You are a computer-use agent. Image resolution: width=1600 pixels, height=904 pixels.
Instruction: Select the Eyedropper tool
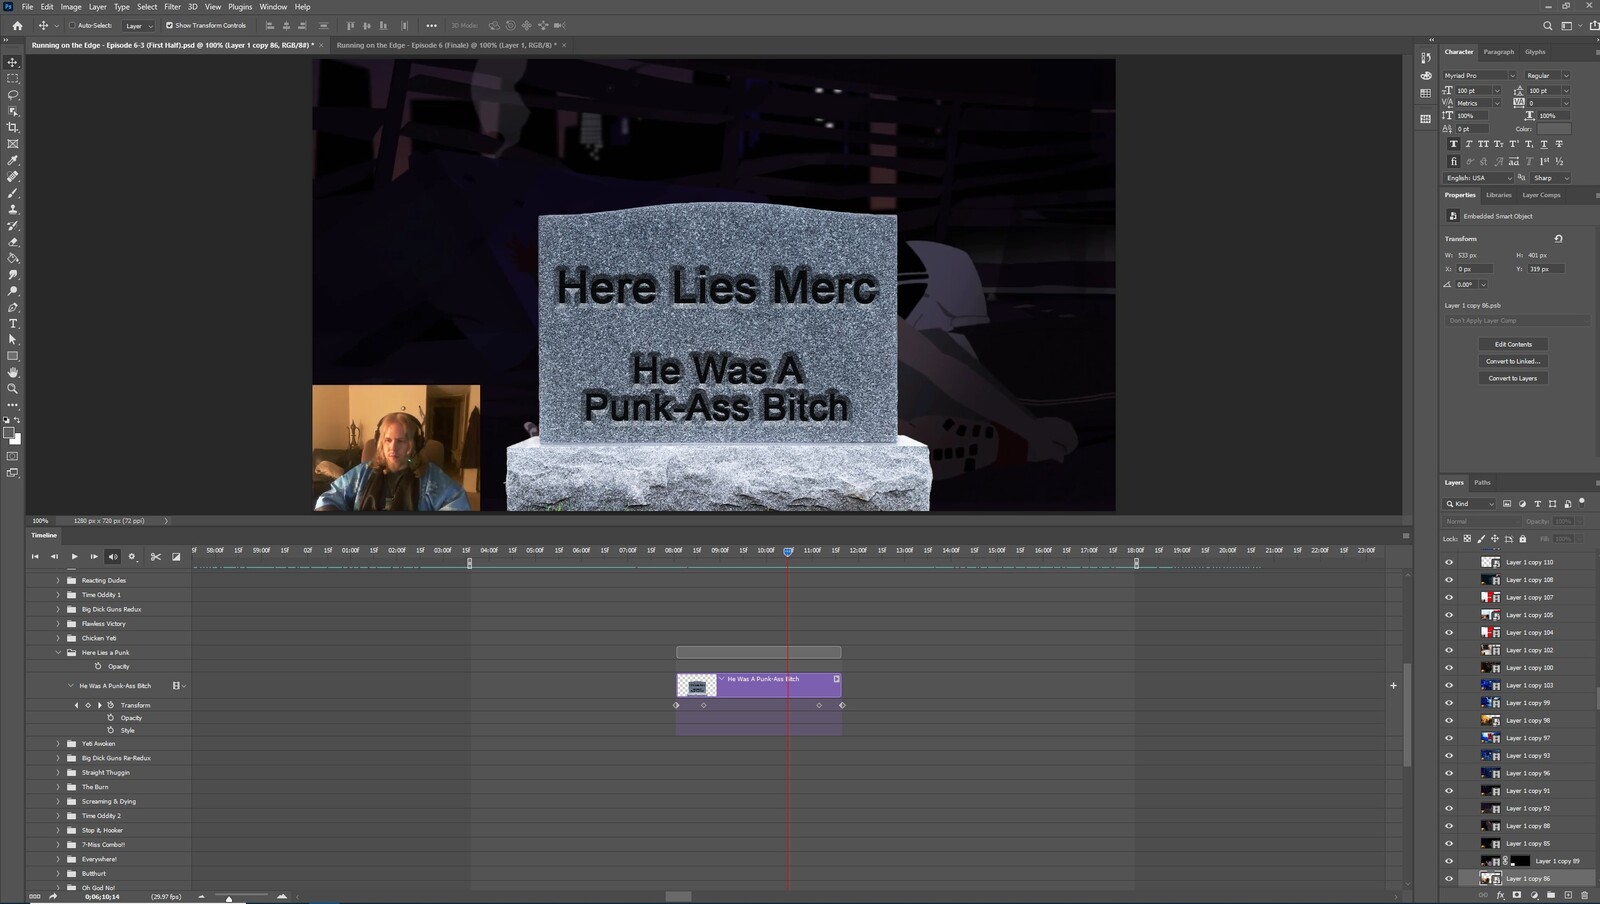coord(13,160)
